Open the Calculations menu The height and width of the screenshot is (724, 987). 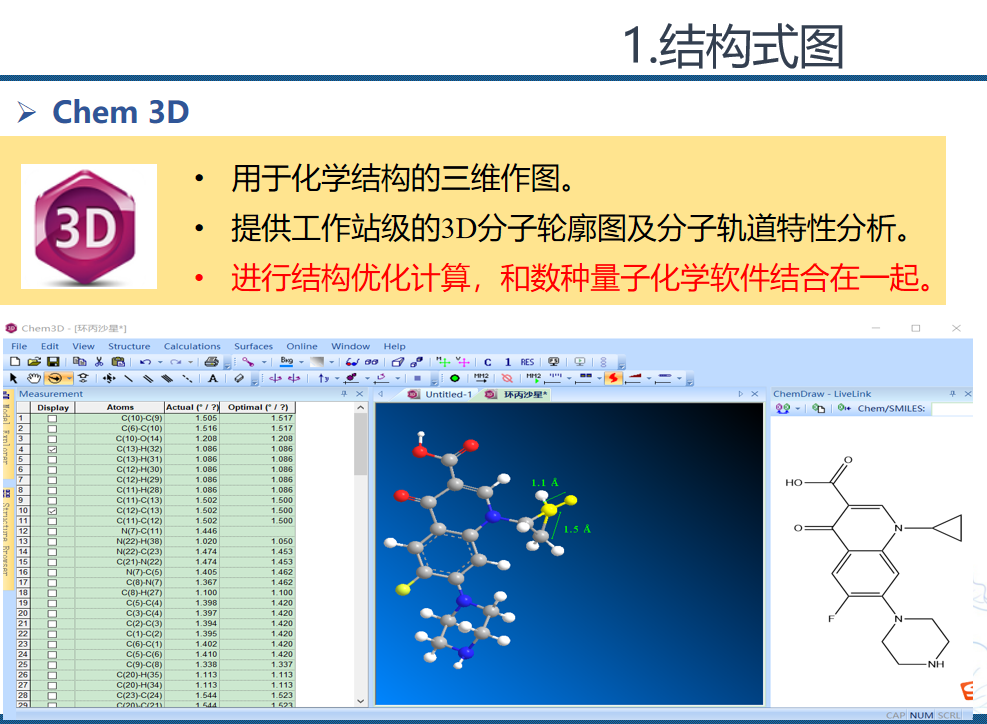(192, 346)
